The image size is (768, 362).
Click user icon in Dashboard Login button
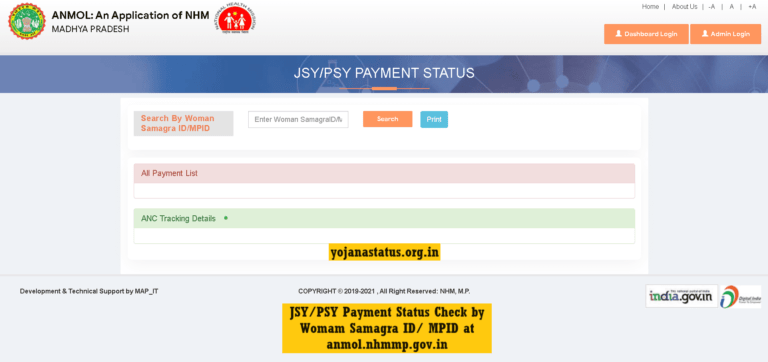tap(619, 34)
